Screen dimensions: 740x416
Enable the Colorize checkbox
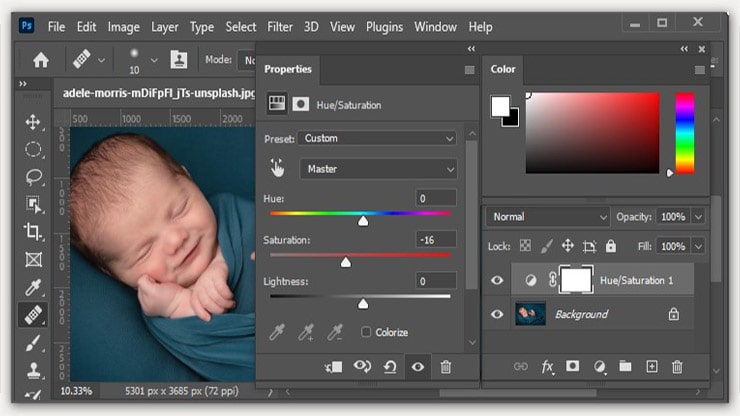[366, 332]
